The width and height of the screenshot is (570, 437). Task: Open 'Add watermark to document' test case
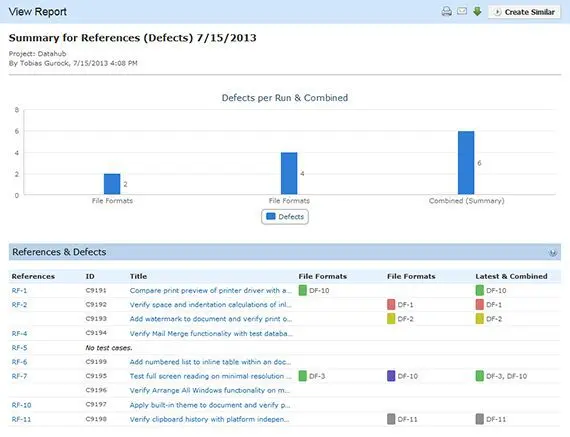coord(211,319)
